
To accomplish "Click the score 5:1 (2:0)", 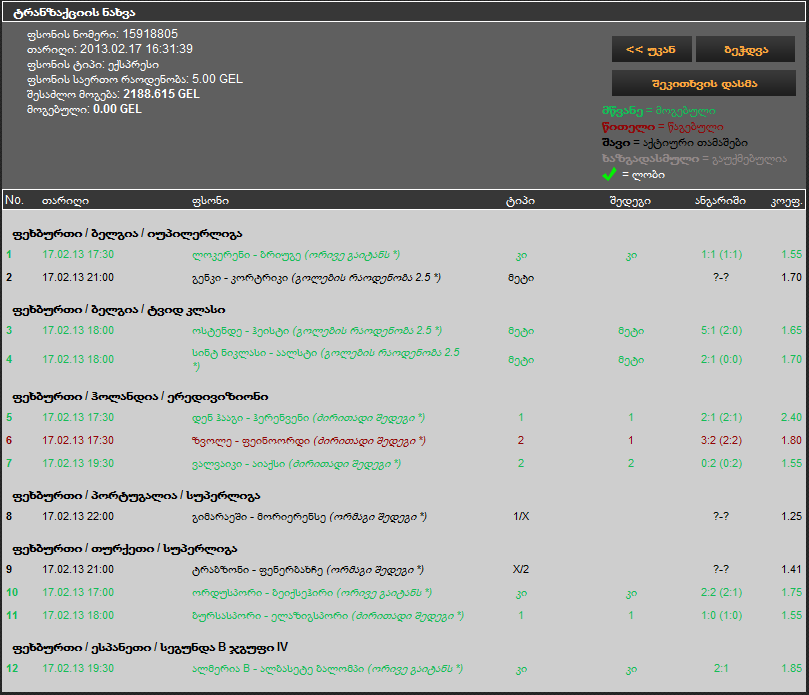I will (721, 330).
